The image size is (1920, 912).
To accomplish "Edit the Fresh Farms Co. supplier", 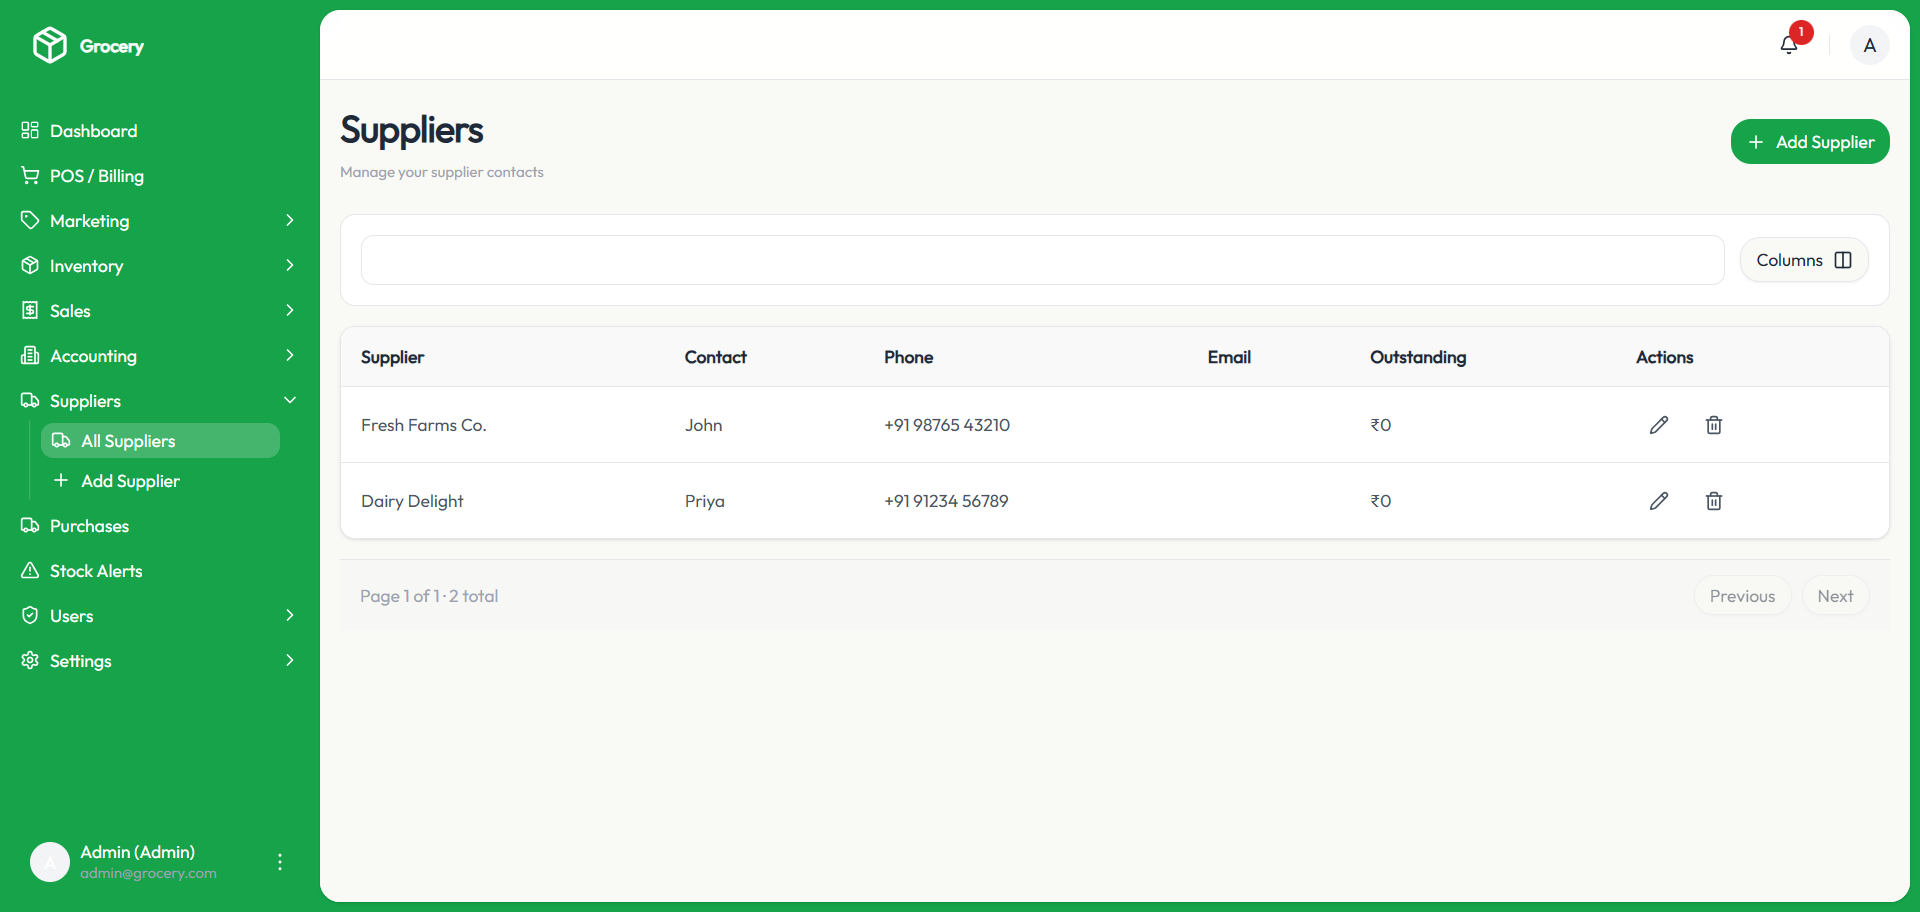I will (x=1659, y=425).
